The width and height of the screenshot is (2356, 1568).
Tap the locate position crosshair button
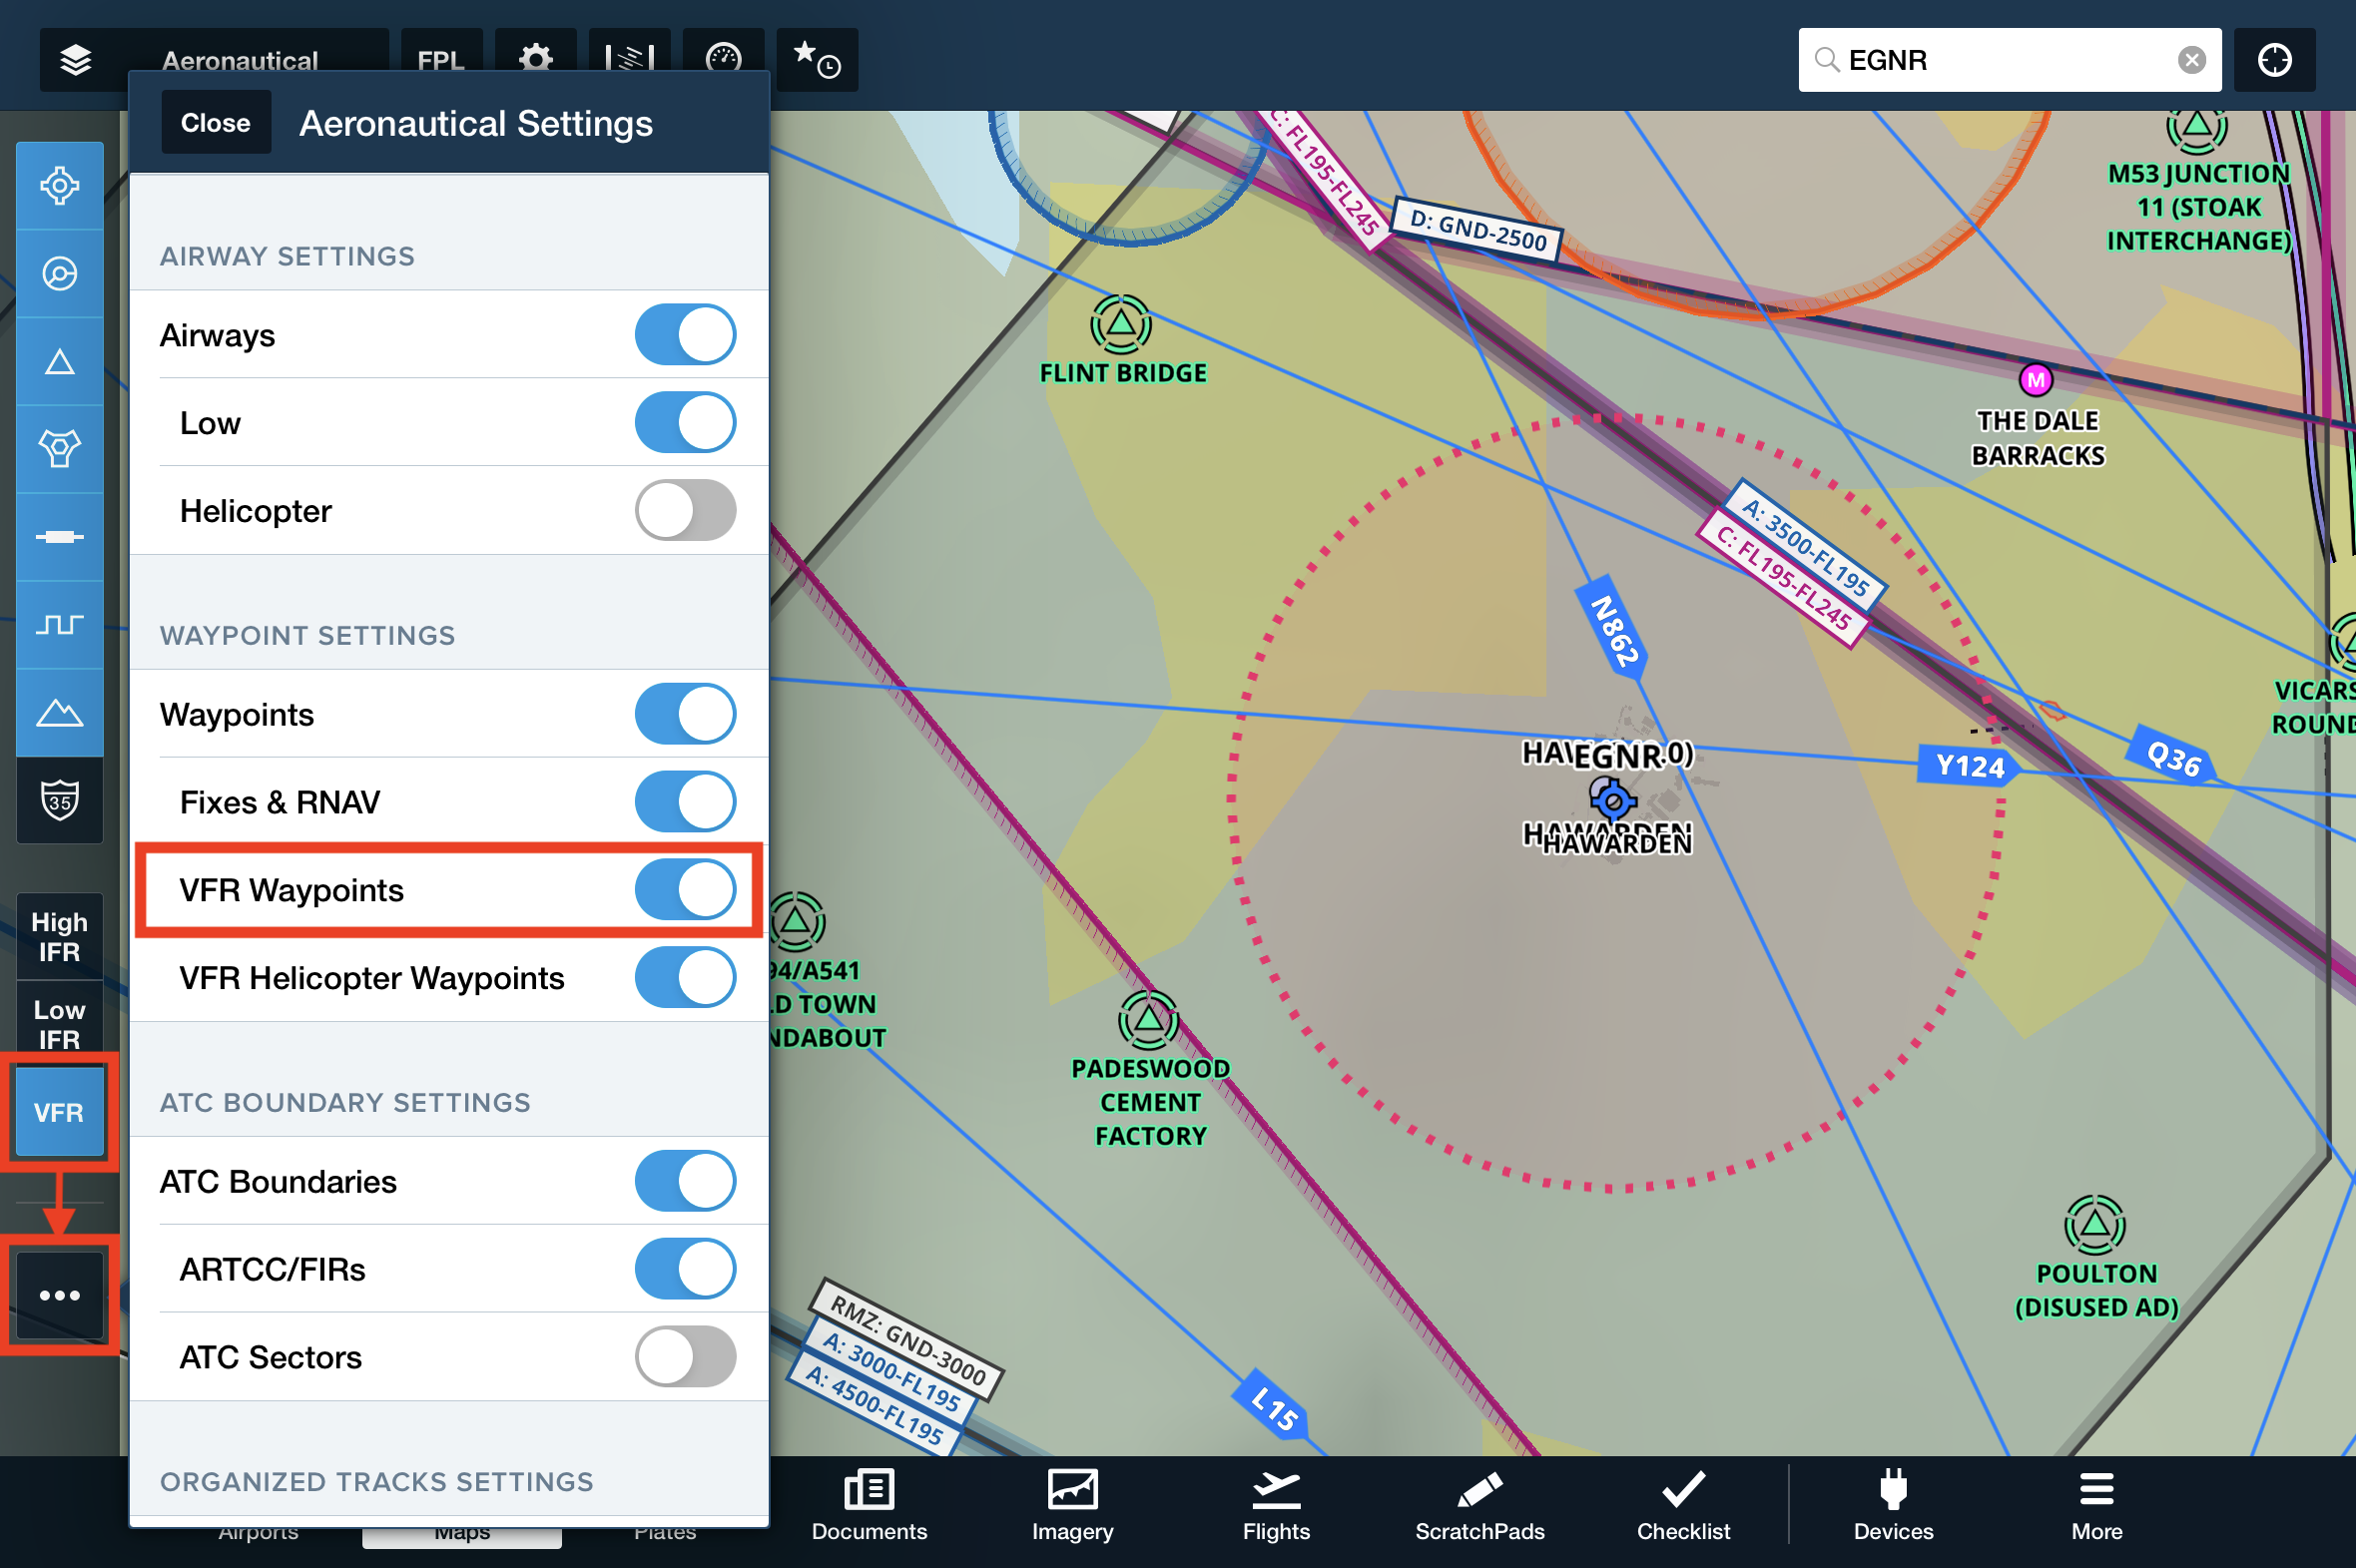coord(2274,60)
